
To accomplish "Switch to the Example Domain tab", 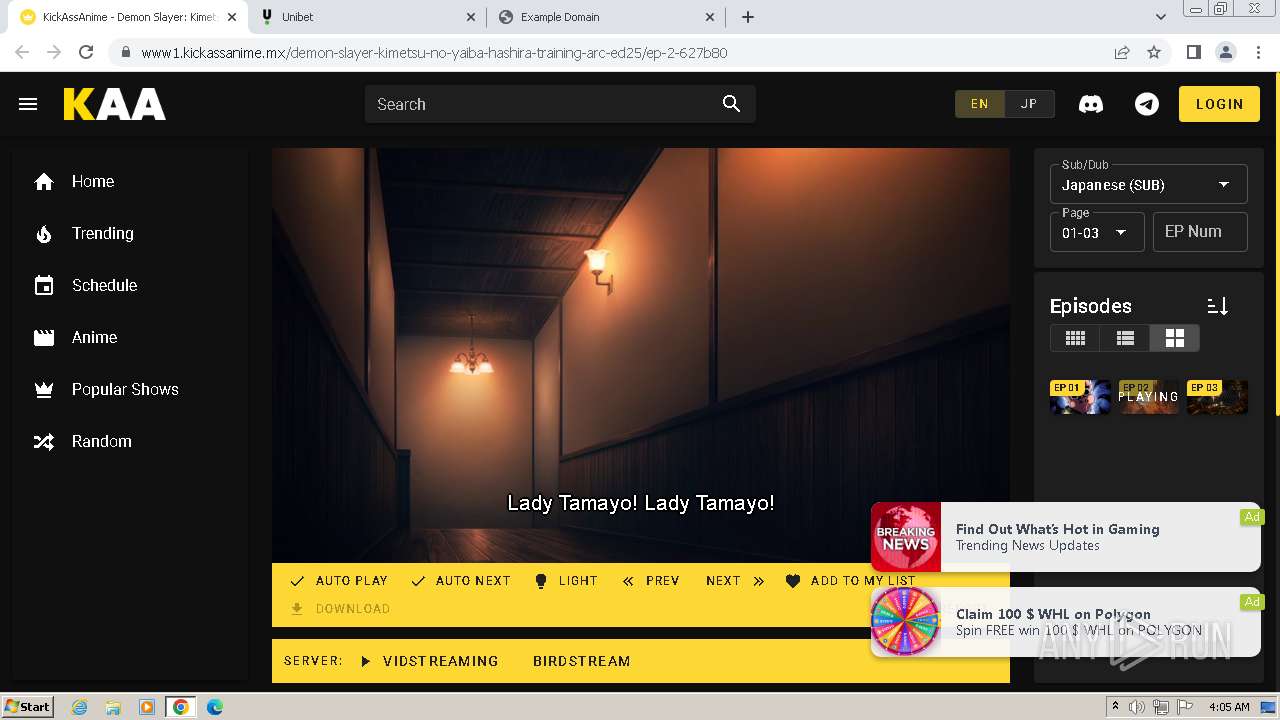I will (x=607, y=17).
